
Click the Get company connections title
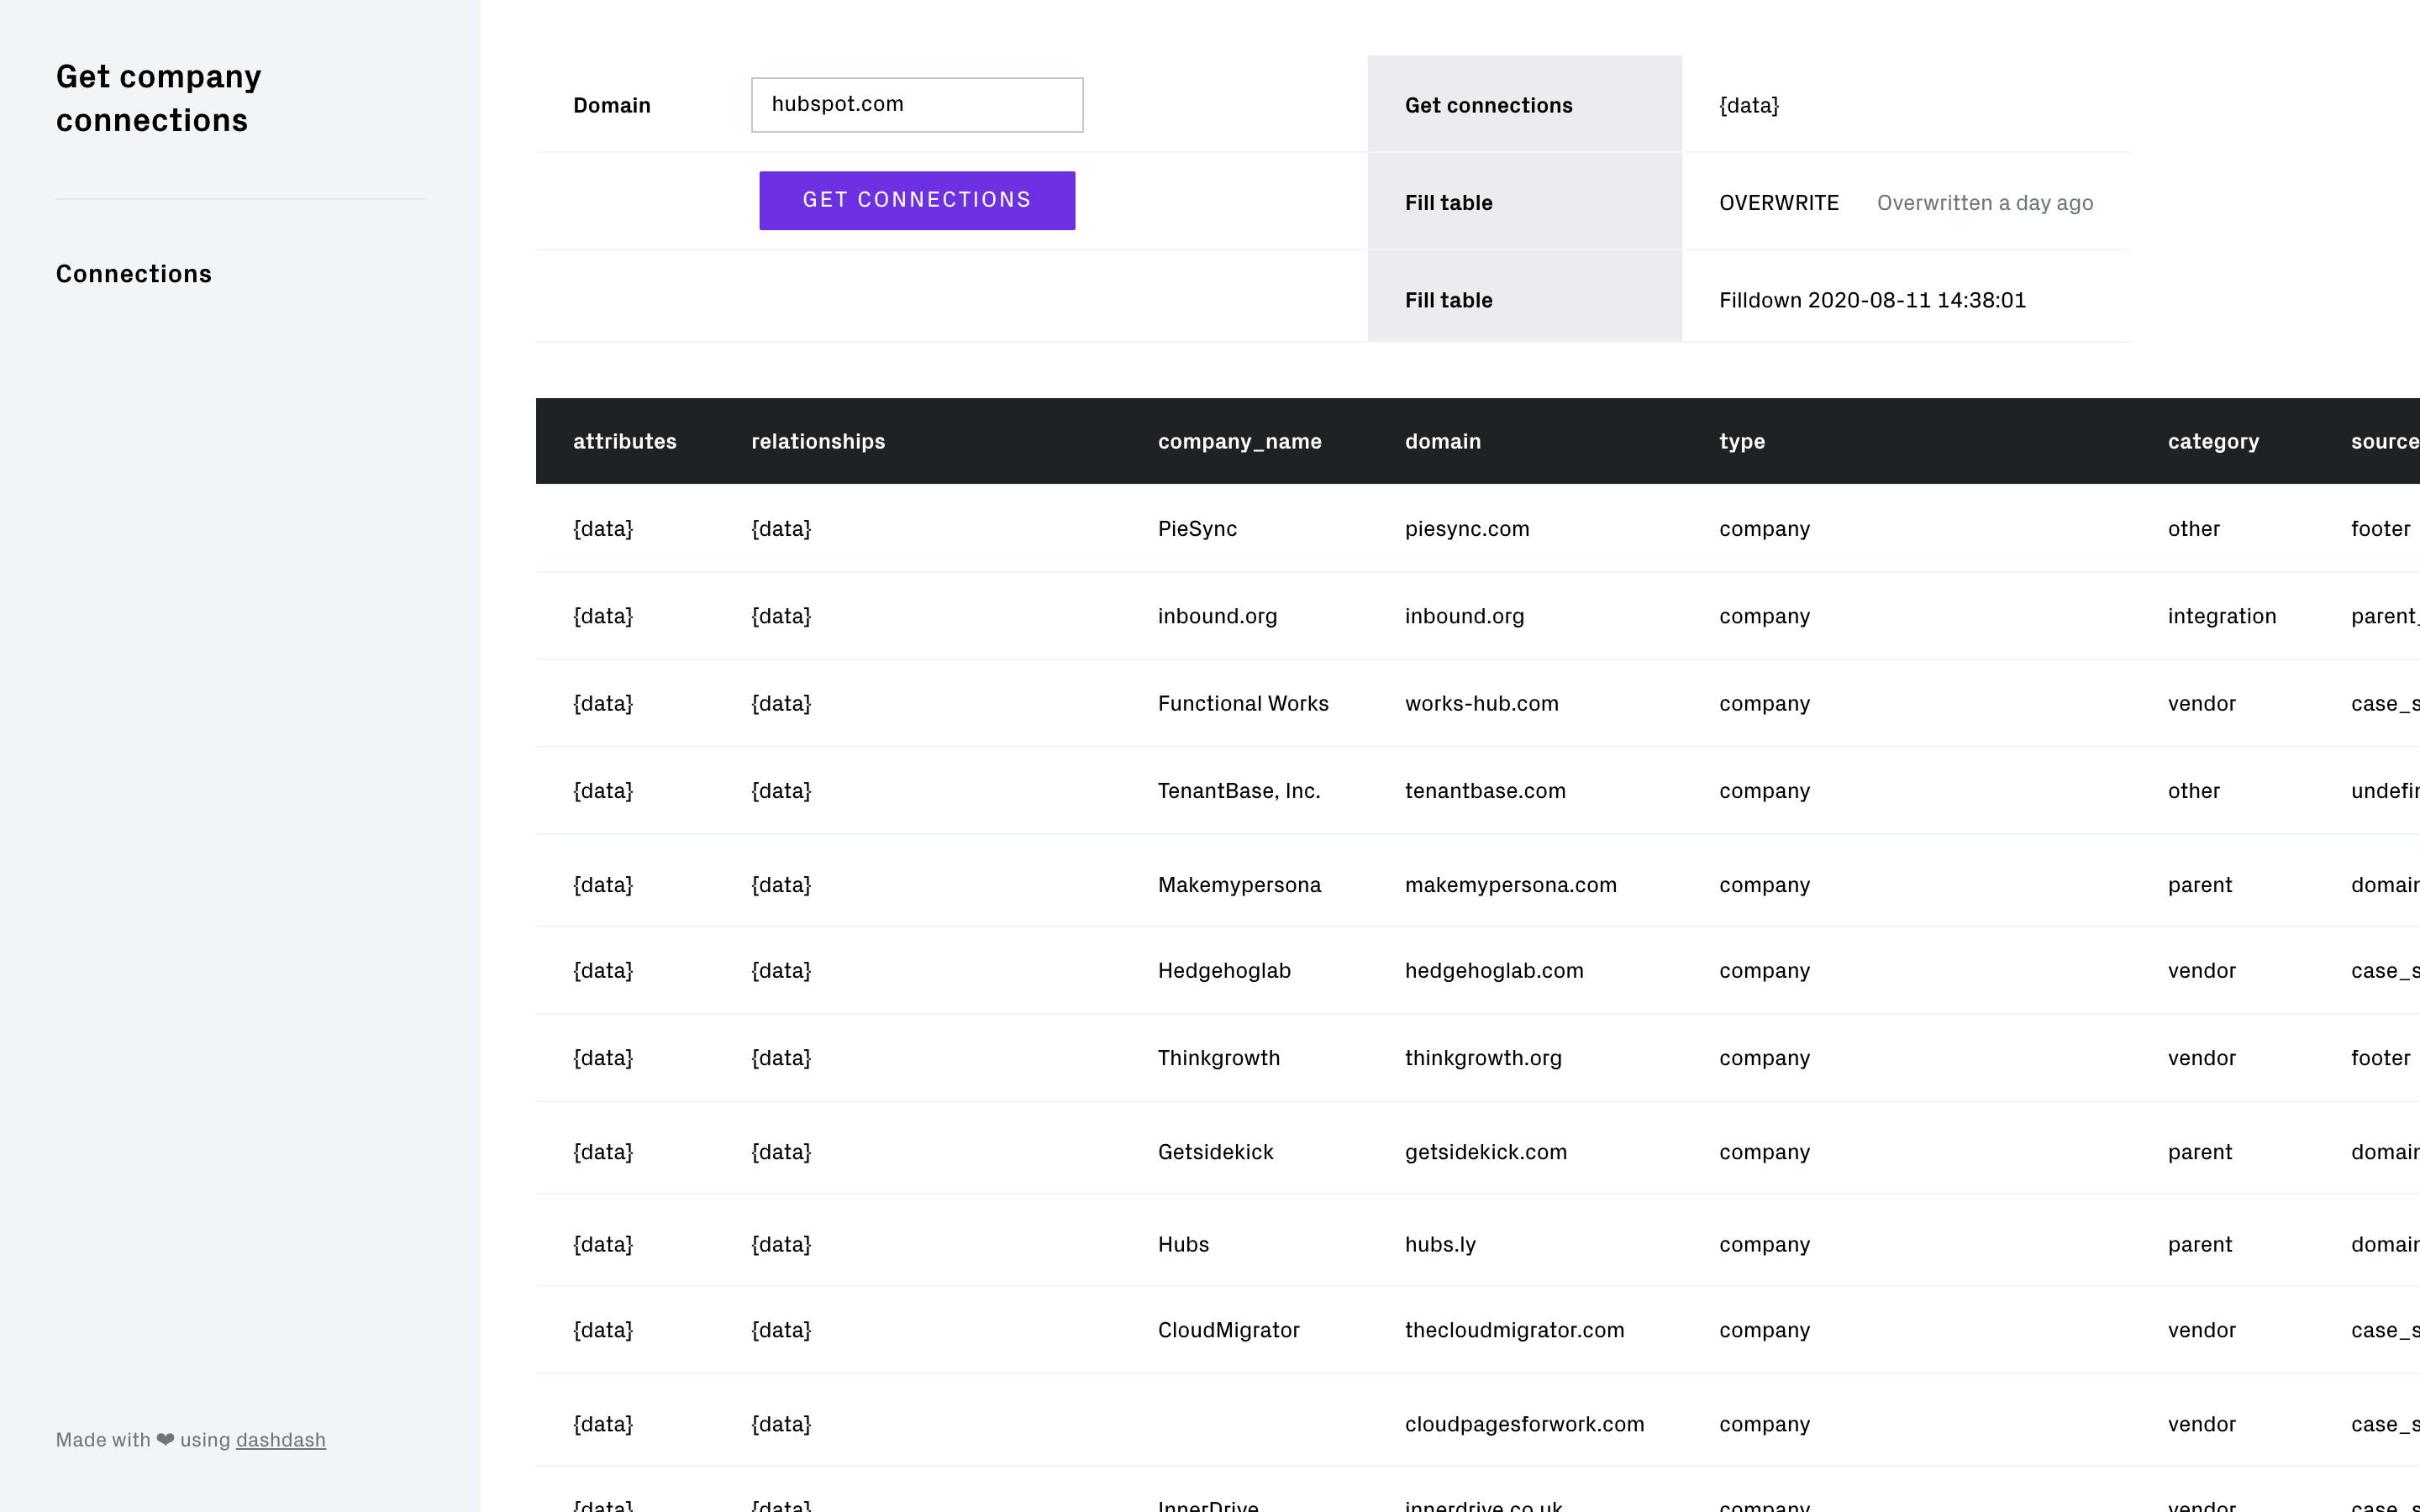click(x=158, y=98)
